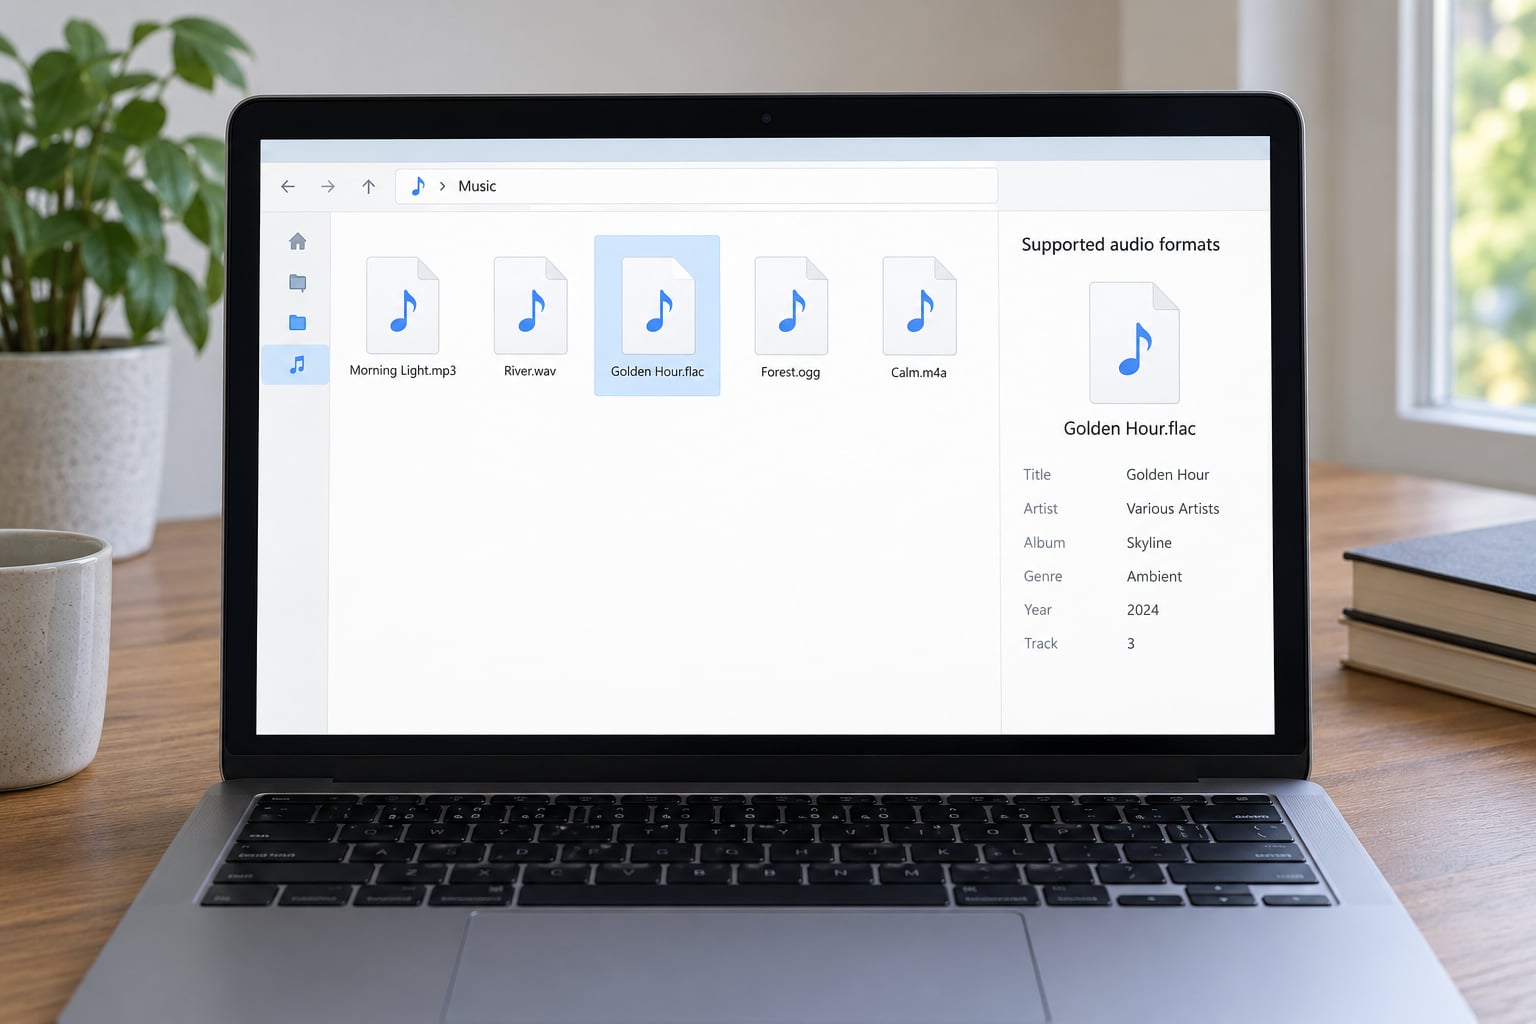Viewport: 1536px width, 1024px height.
Task: Expand the address bar breadcrumb chevron
Action: click(442, 186)
